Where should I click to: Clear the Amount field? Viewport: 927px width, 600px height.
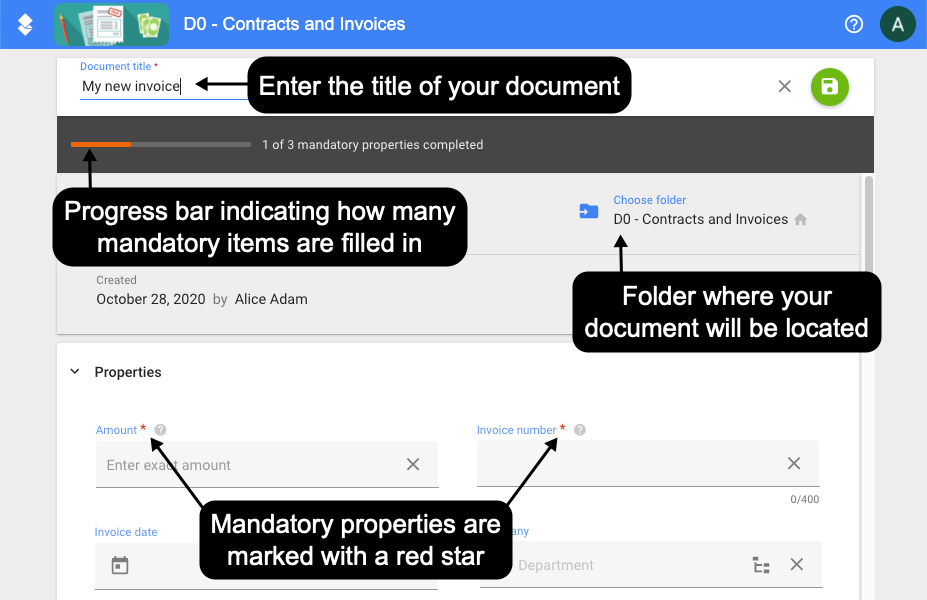click(413, 464)
